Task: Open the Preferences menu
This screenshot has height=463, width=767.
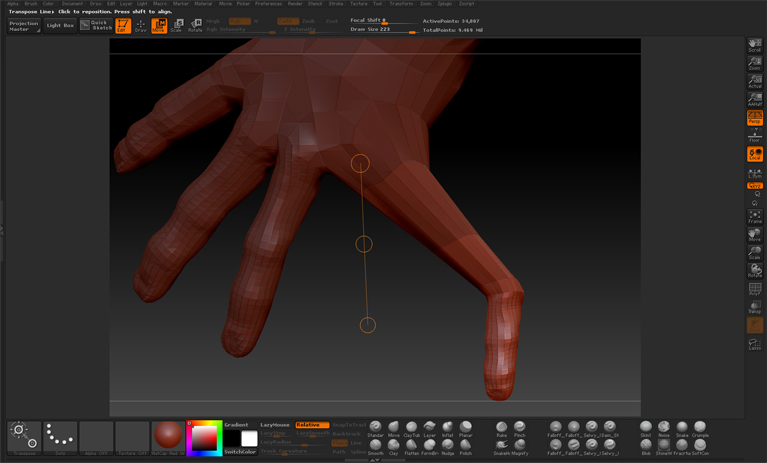Action: [x=268, y=3]
